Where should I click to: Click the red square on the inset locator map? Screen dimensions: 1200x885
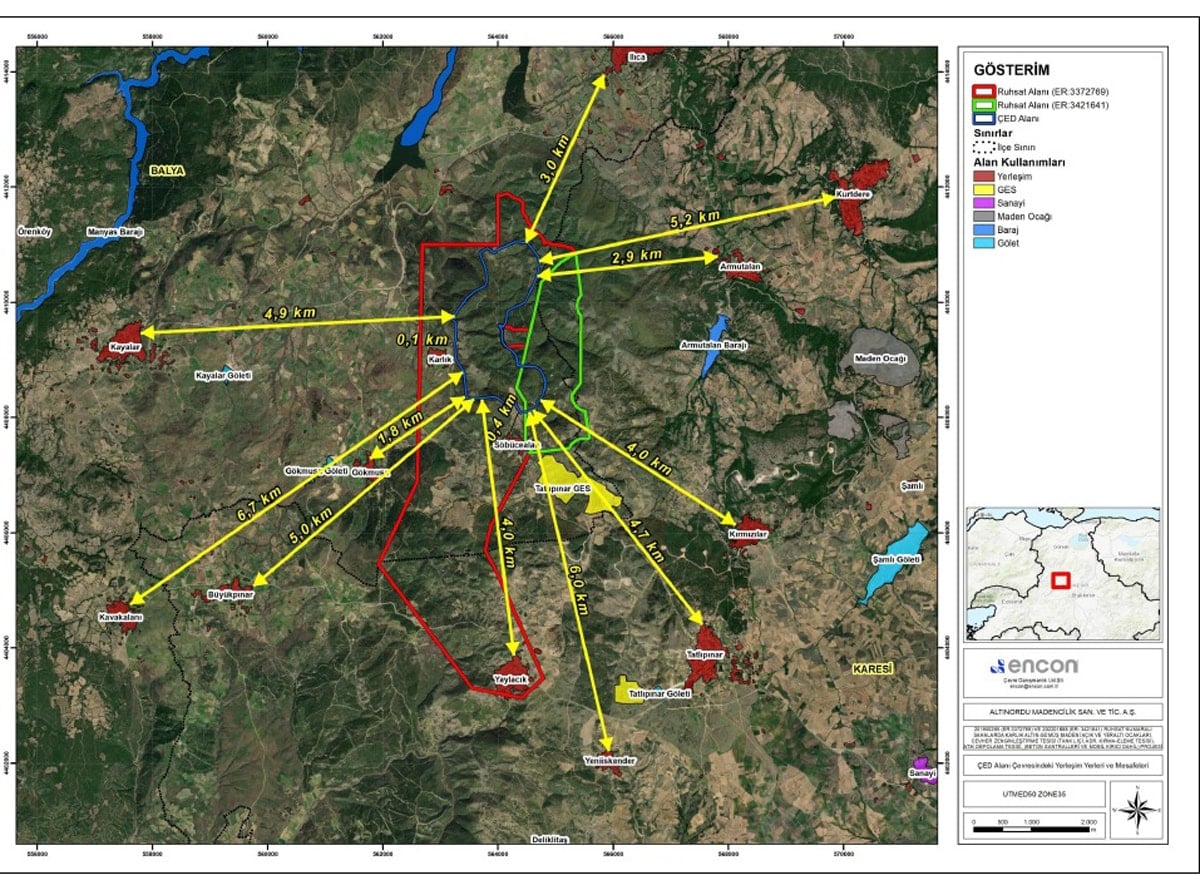pos(1061,580)
